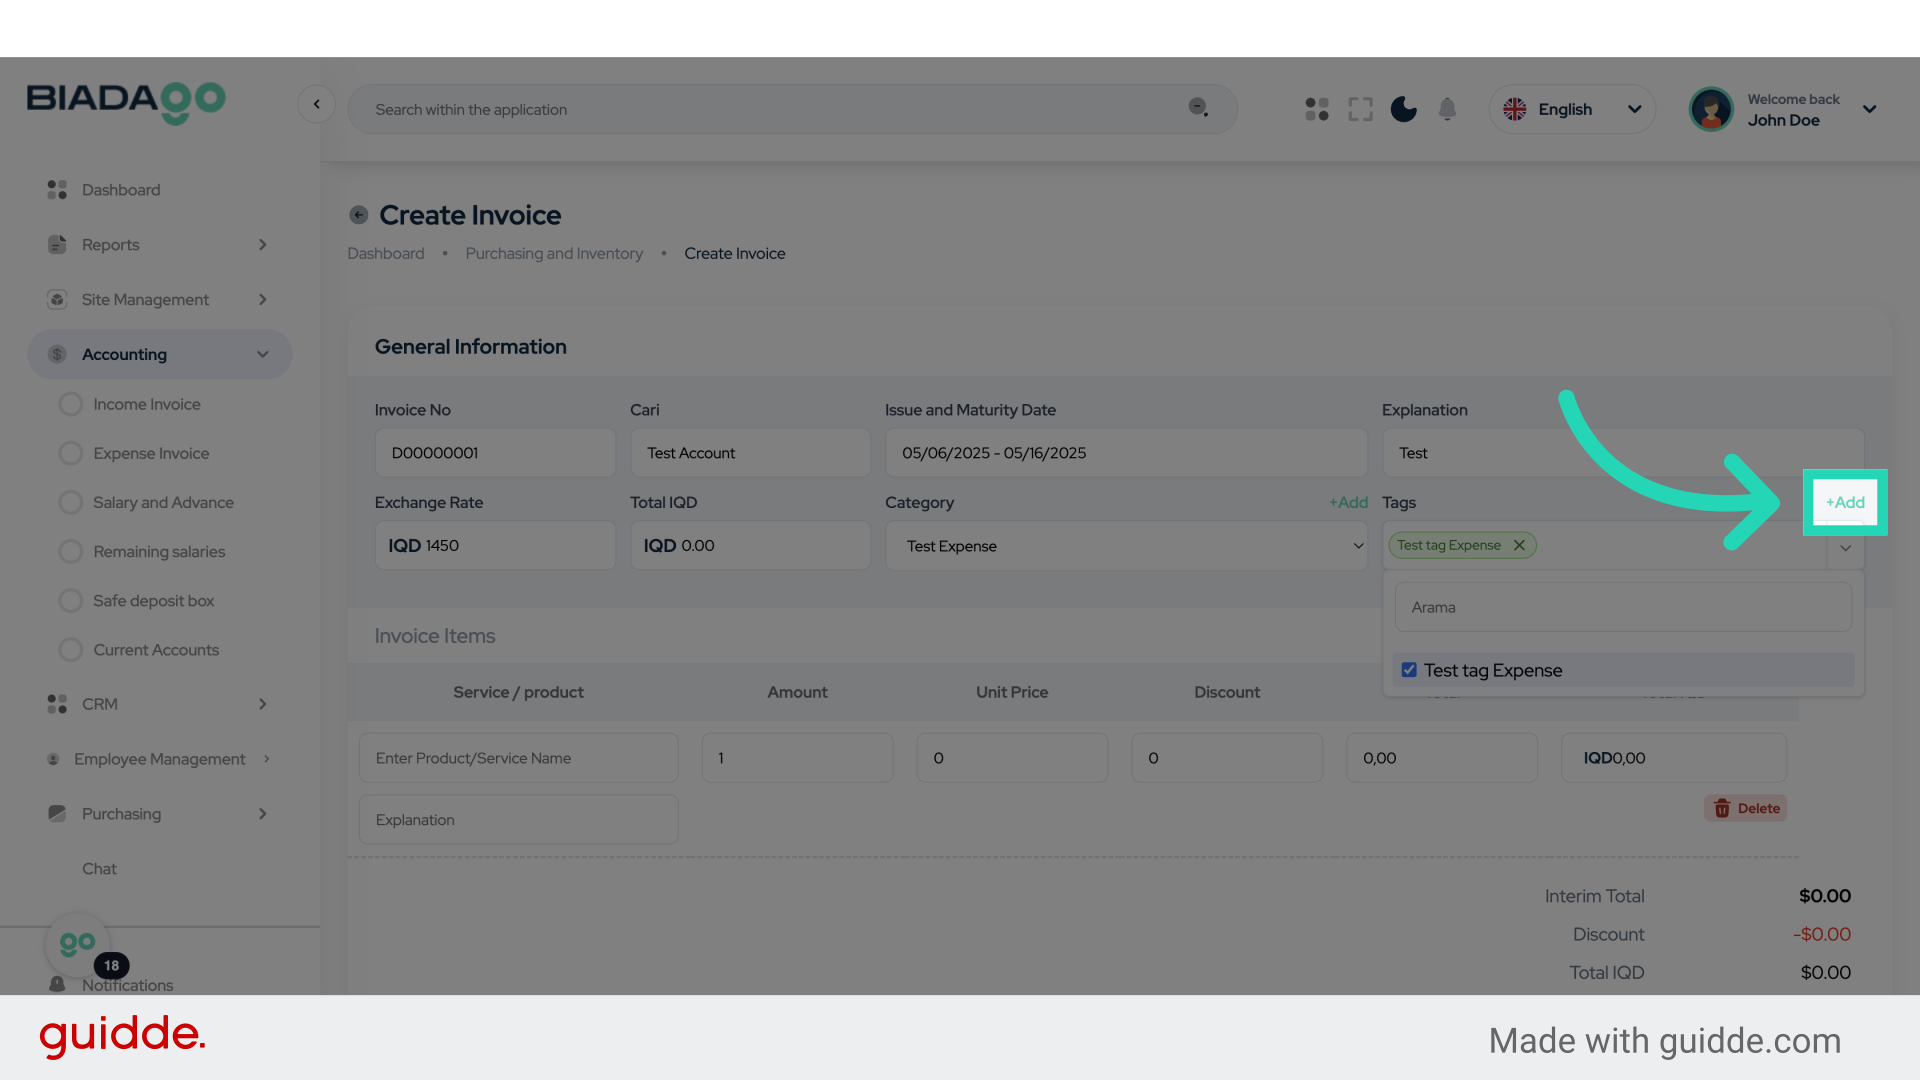The image size is (1920, 1080).
Task: Click the highlighted +Add tags button
Action: [1845, 502]
